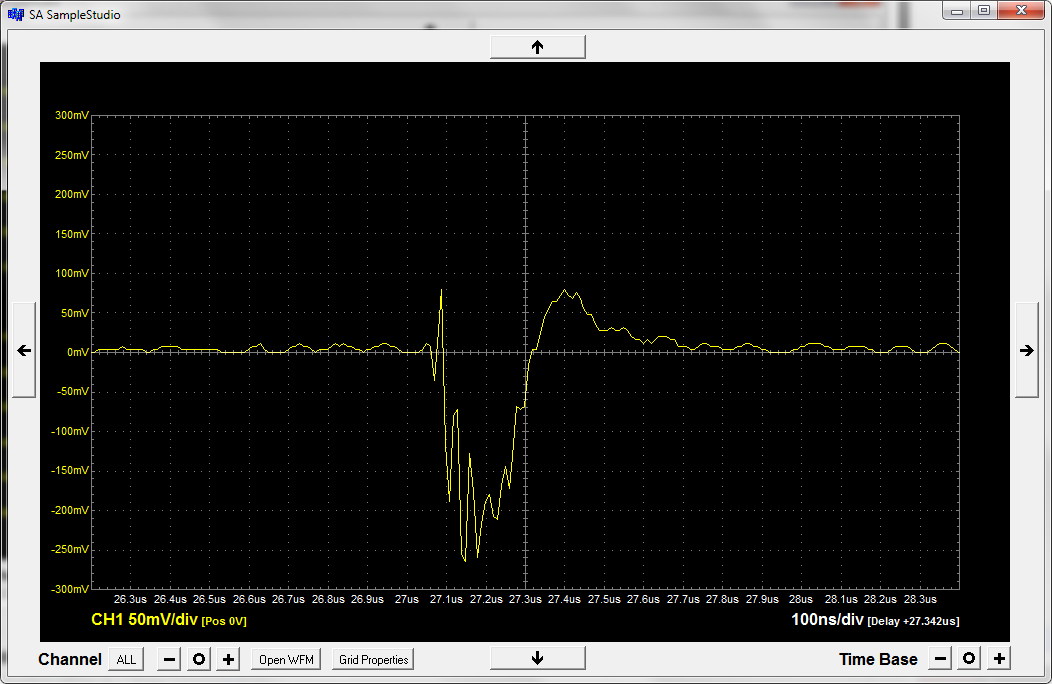
Task: Click the [Delay +27.342us] readout
Action: click(913, 621)
